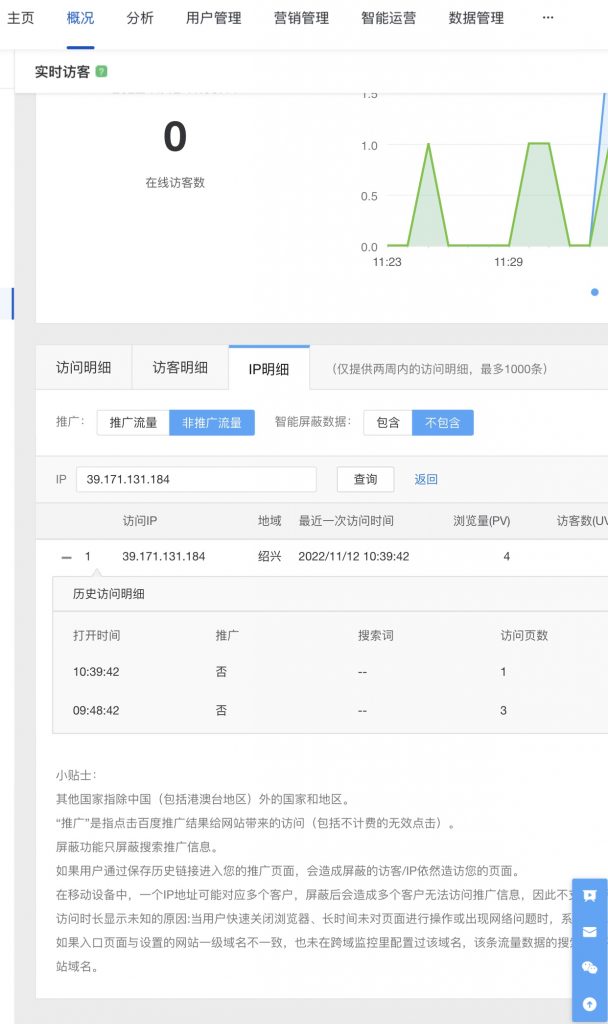Click the IP search input field
Viewport: 608px width, 1024px height.
click(196, 479)
